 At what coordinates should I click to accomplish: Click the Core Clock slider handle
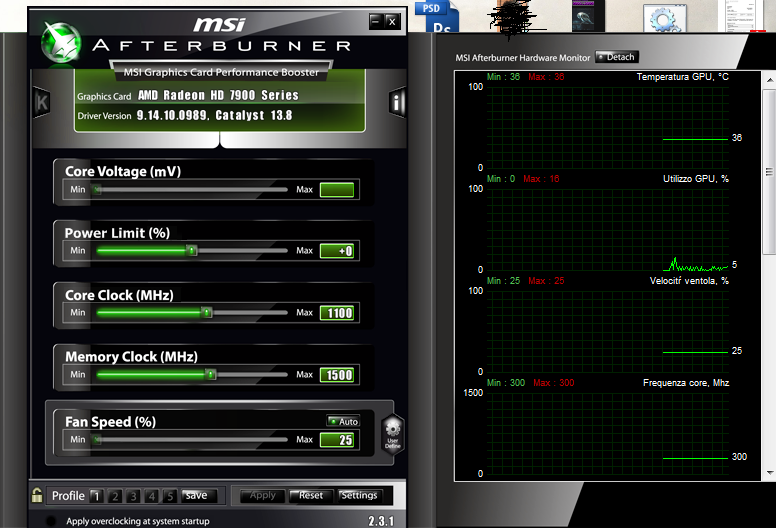click(x=207, y=312)
